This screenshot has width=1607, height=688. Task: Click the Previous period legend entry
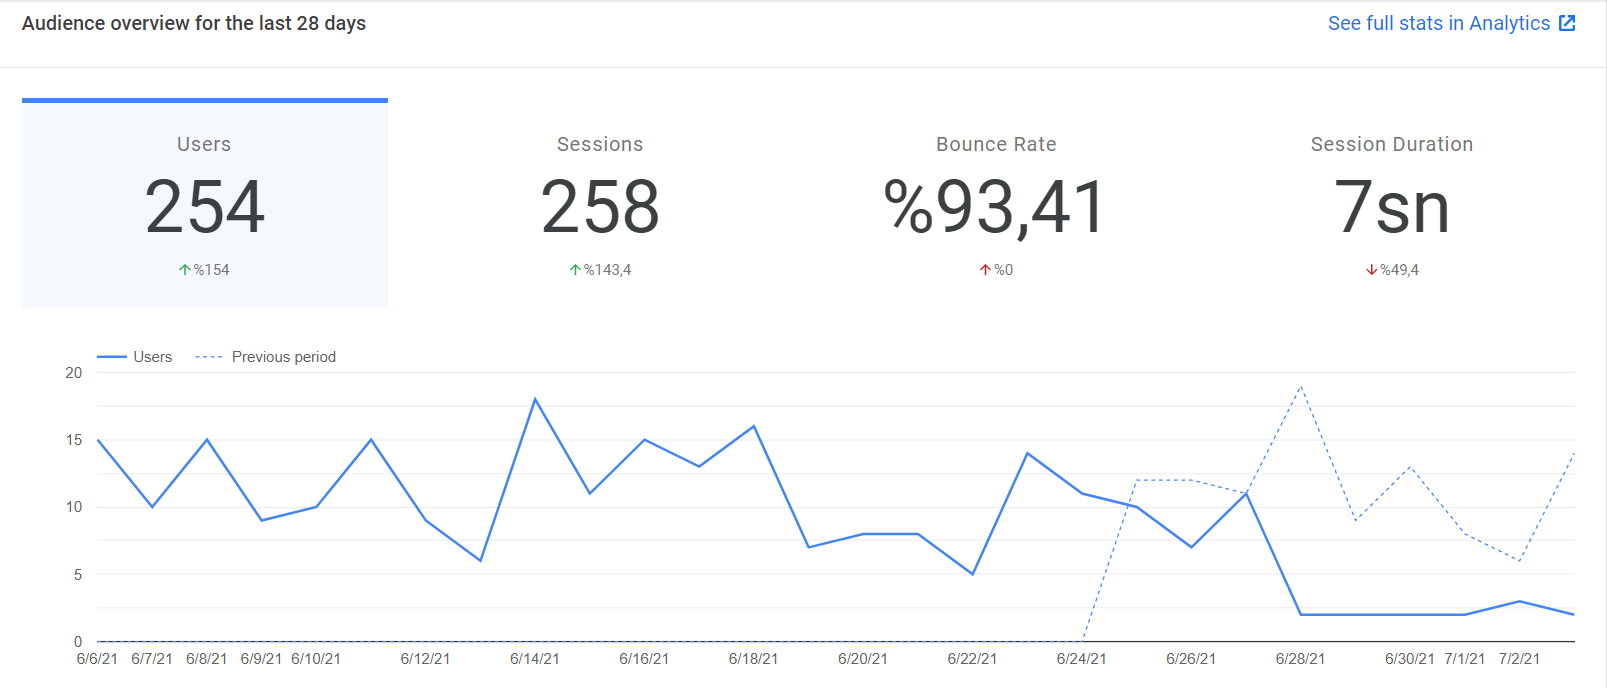265,357
